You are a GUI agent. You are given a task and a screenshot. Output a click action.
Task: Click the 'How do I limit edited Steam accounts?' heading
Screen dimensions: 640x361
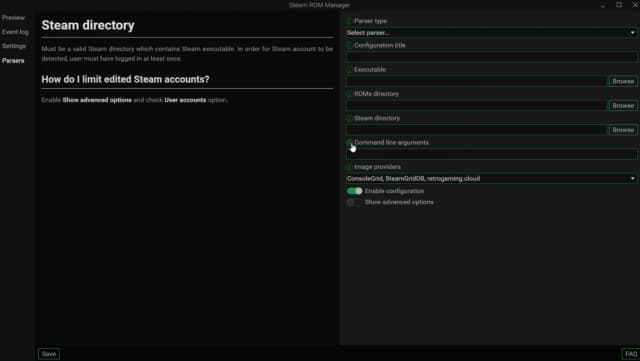coord(125,79)
